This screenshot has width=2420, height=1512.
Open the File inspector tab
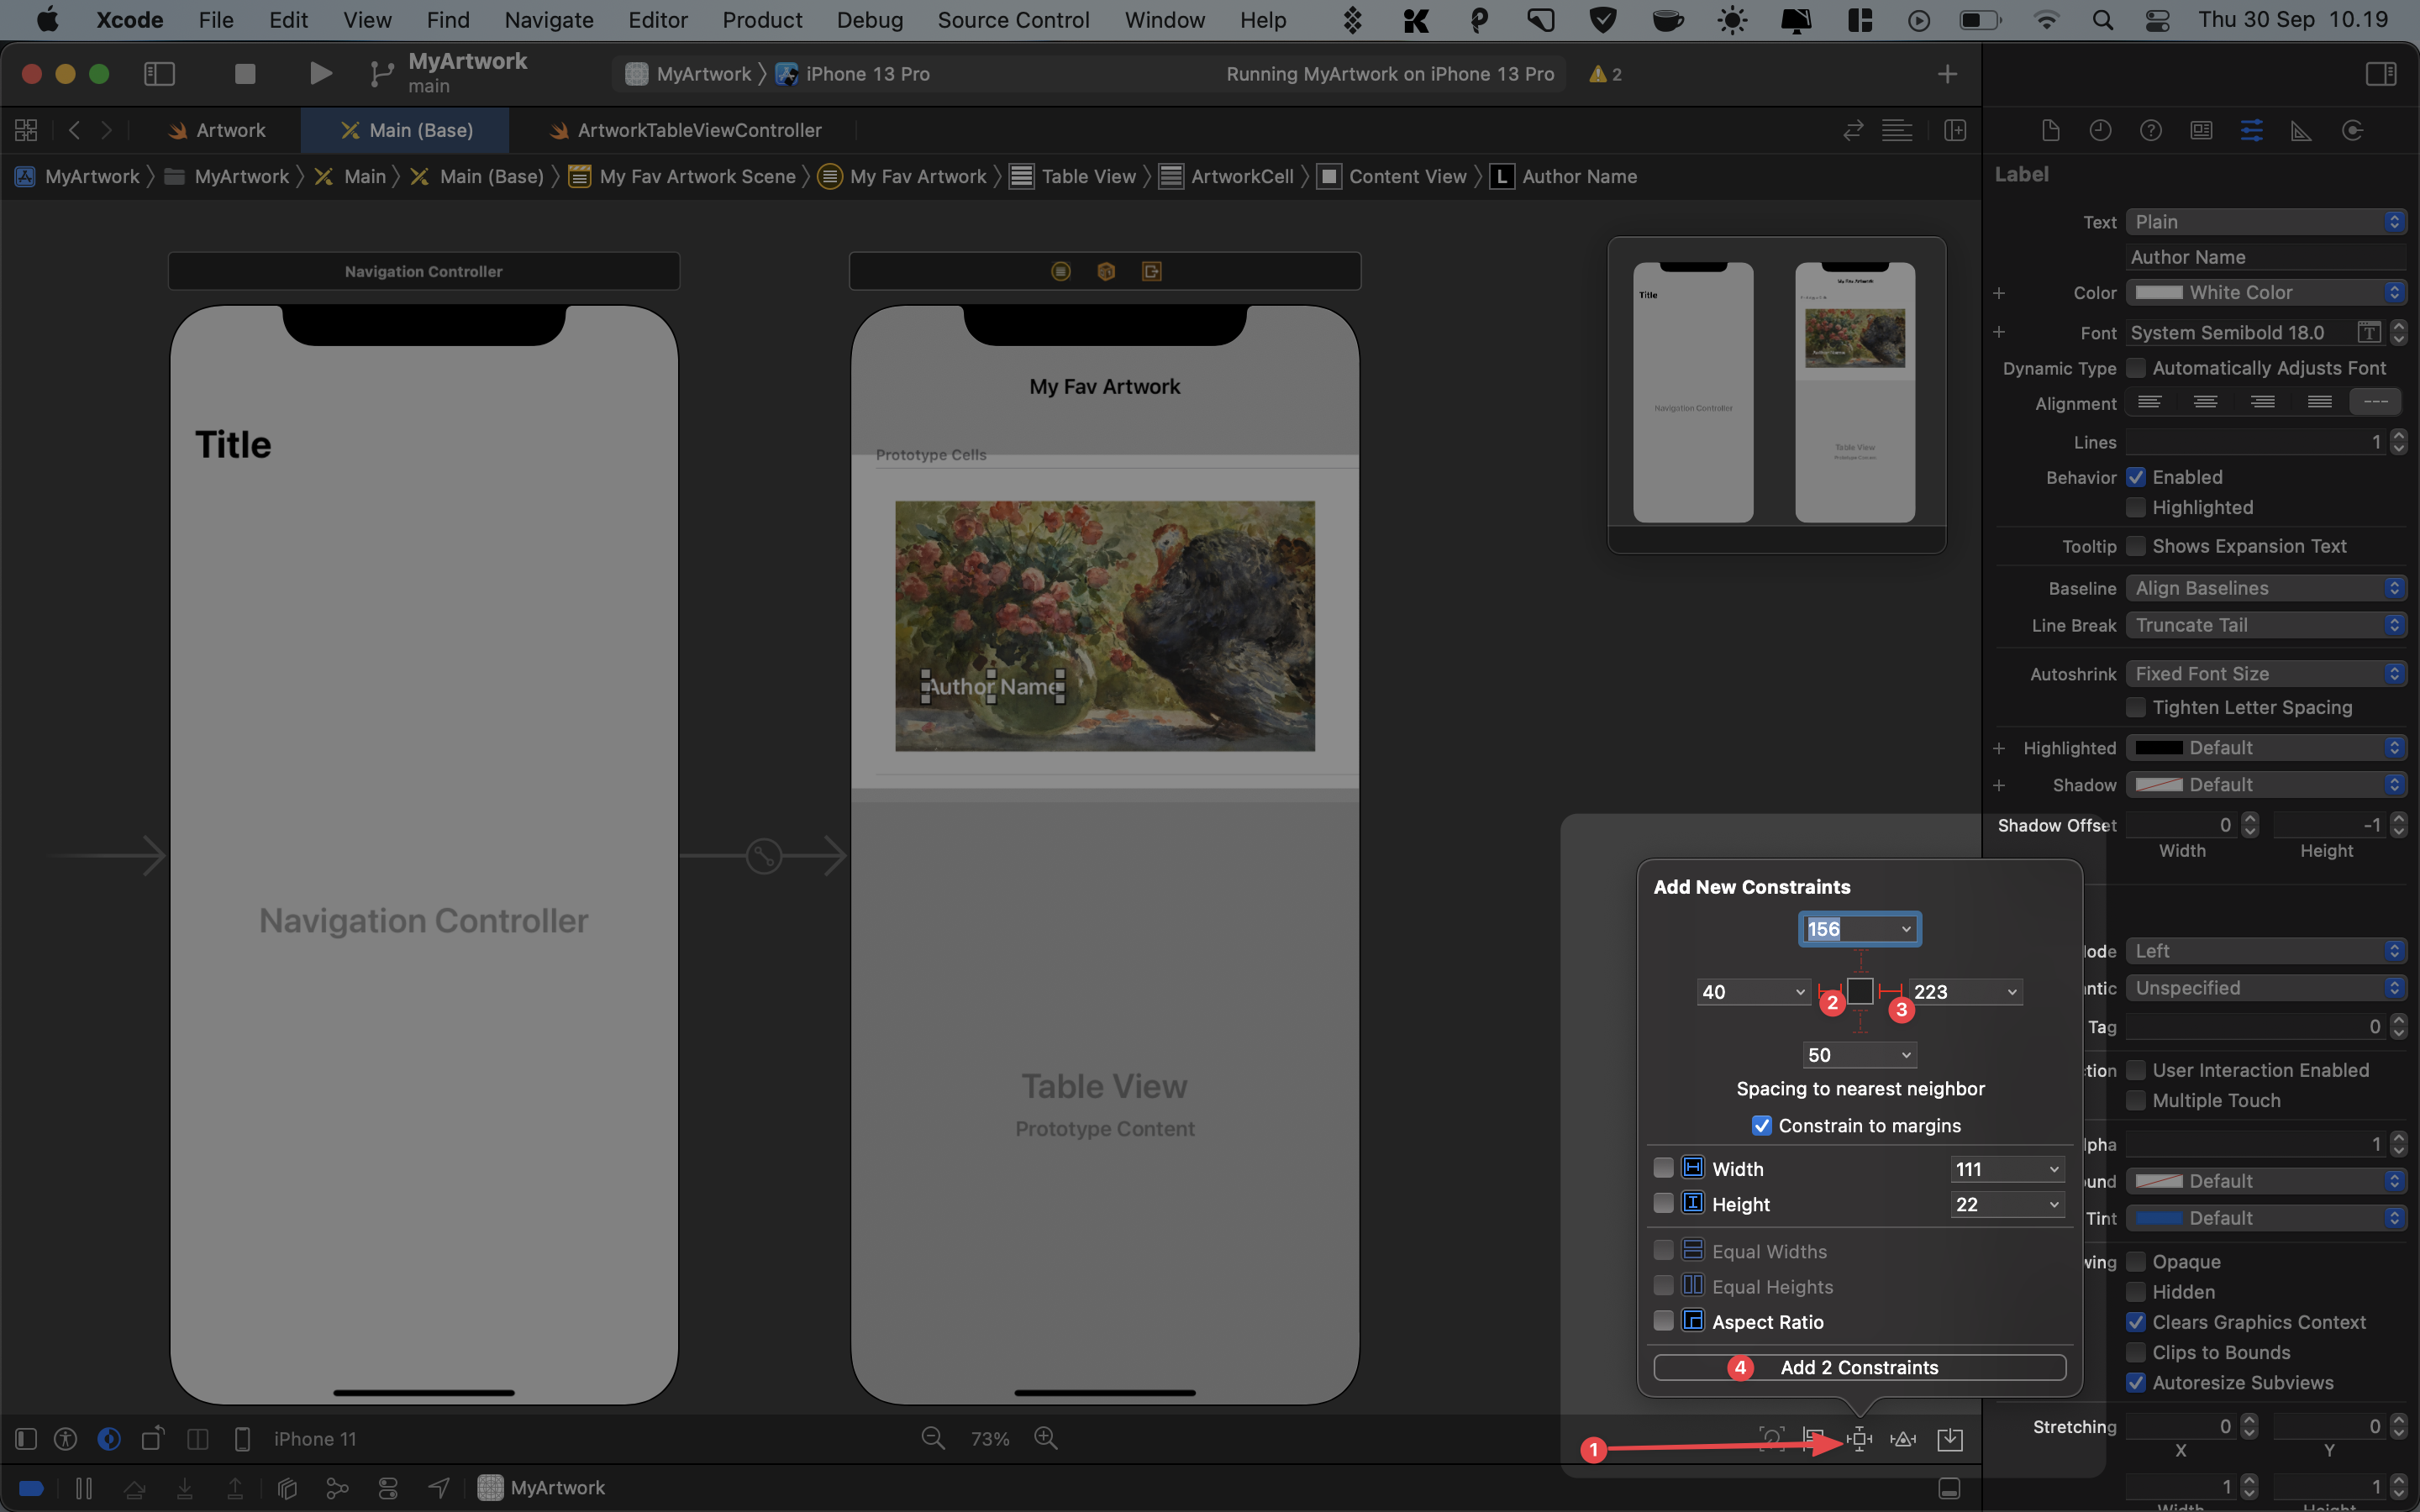click(x=2050, y=130)
